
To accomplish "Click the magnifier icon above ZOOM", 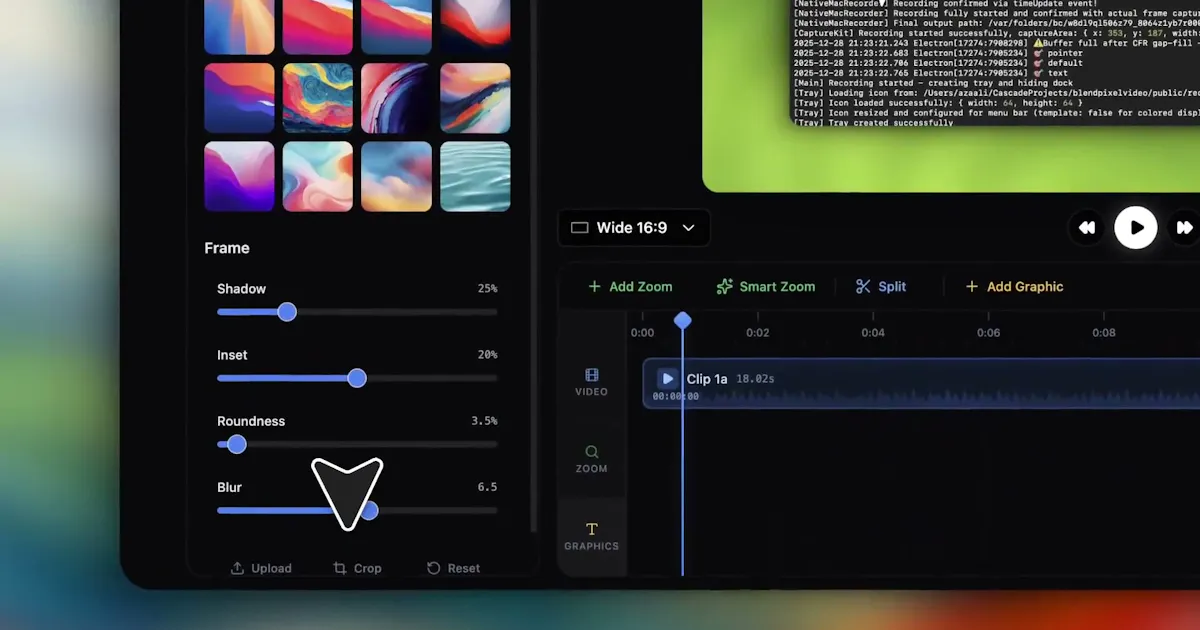I will [x=592, y=452].
